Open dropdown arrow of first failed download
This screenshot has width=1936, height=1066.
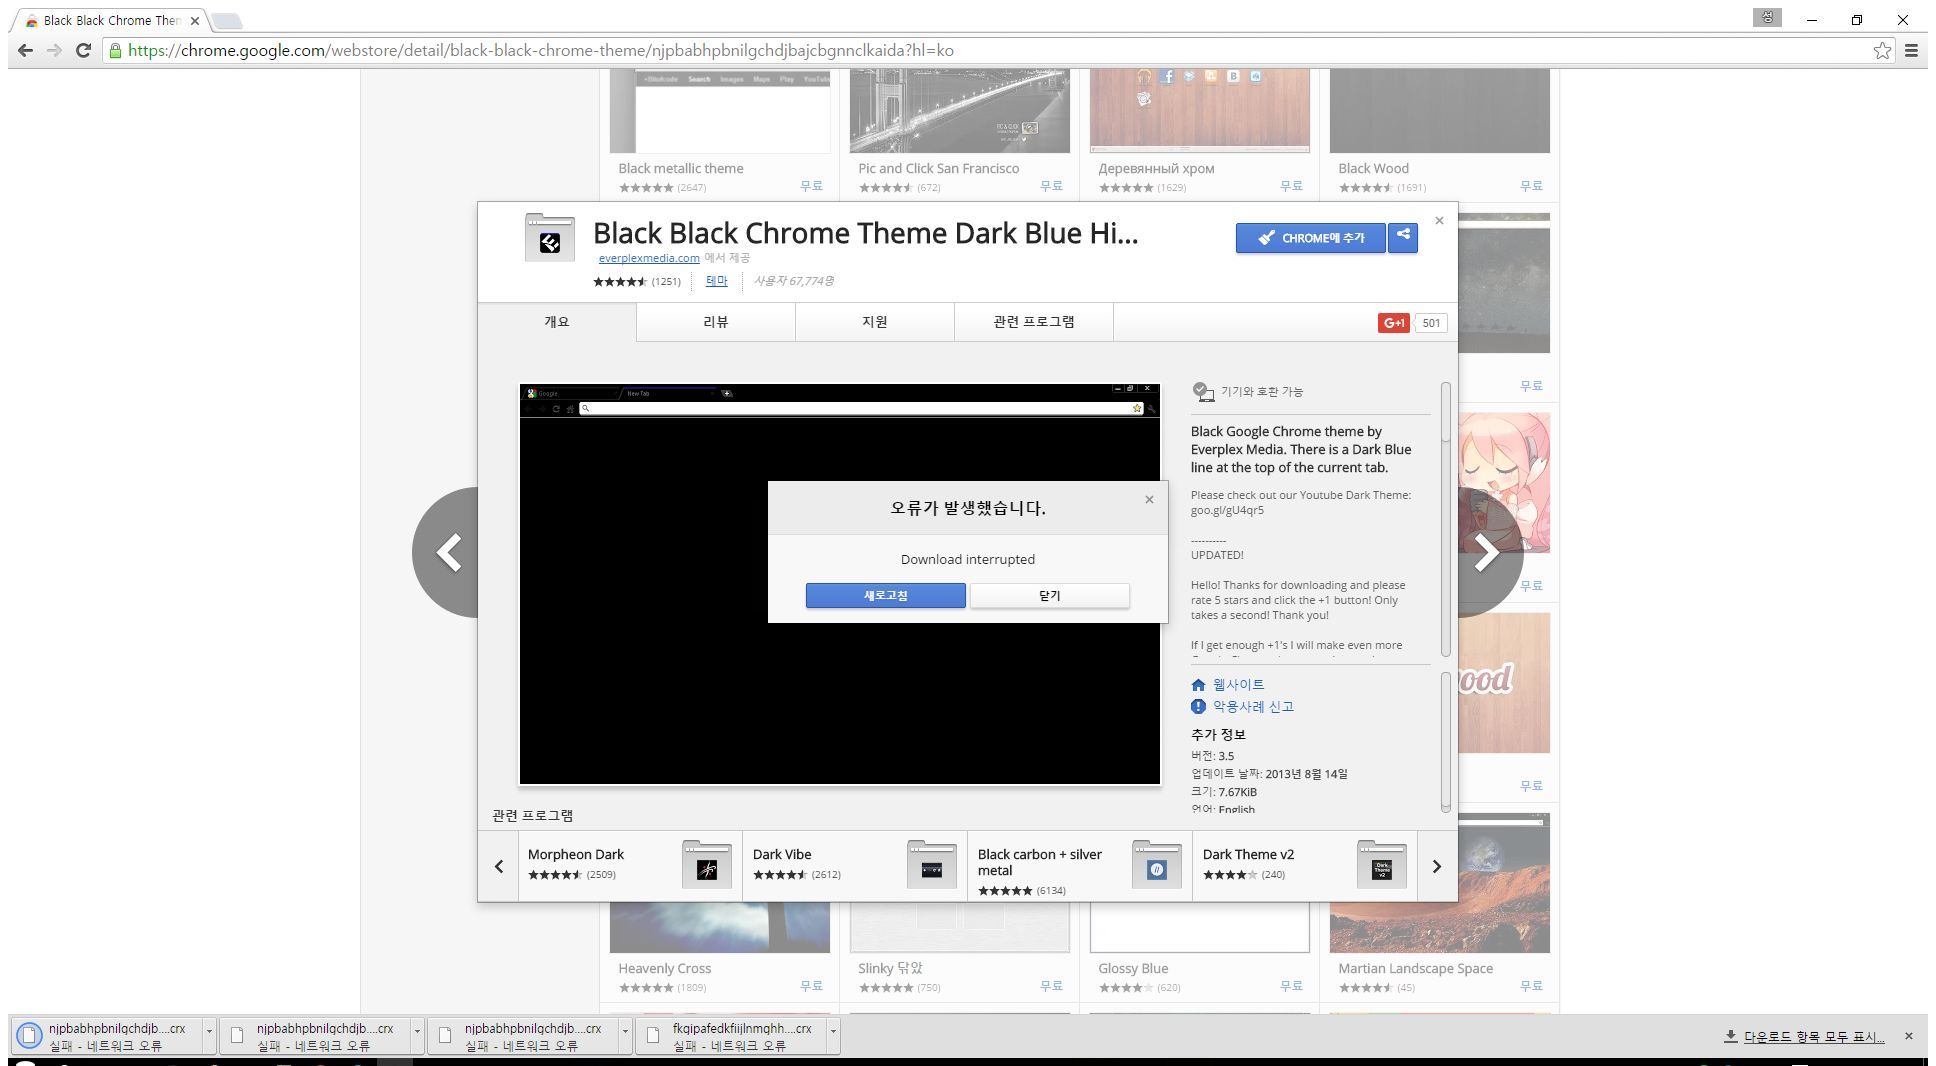(x=209, y=1031)
